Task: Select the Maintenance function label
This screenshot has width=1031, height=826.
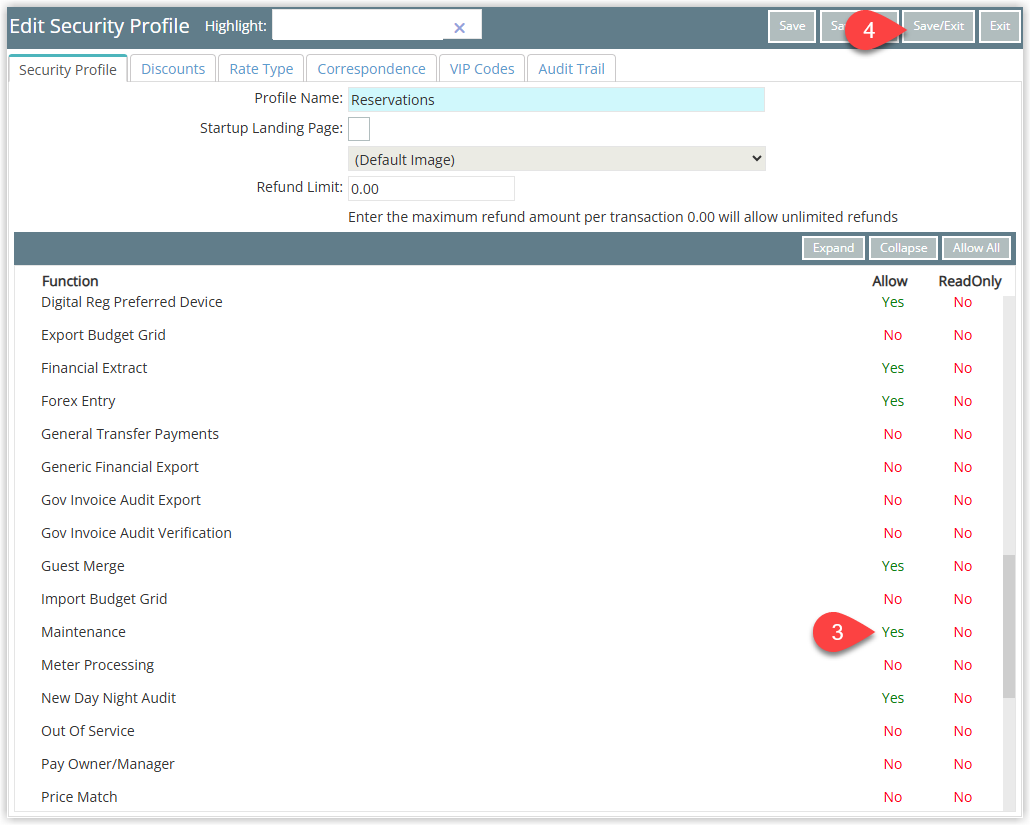Action: (84, 632)
